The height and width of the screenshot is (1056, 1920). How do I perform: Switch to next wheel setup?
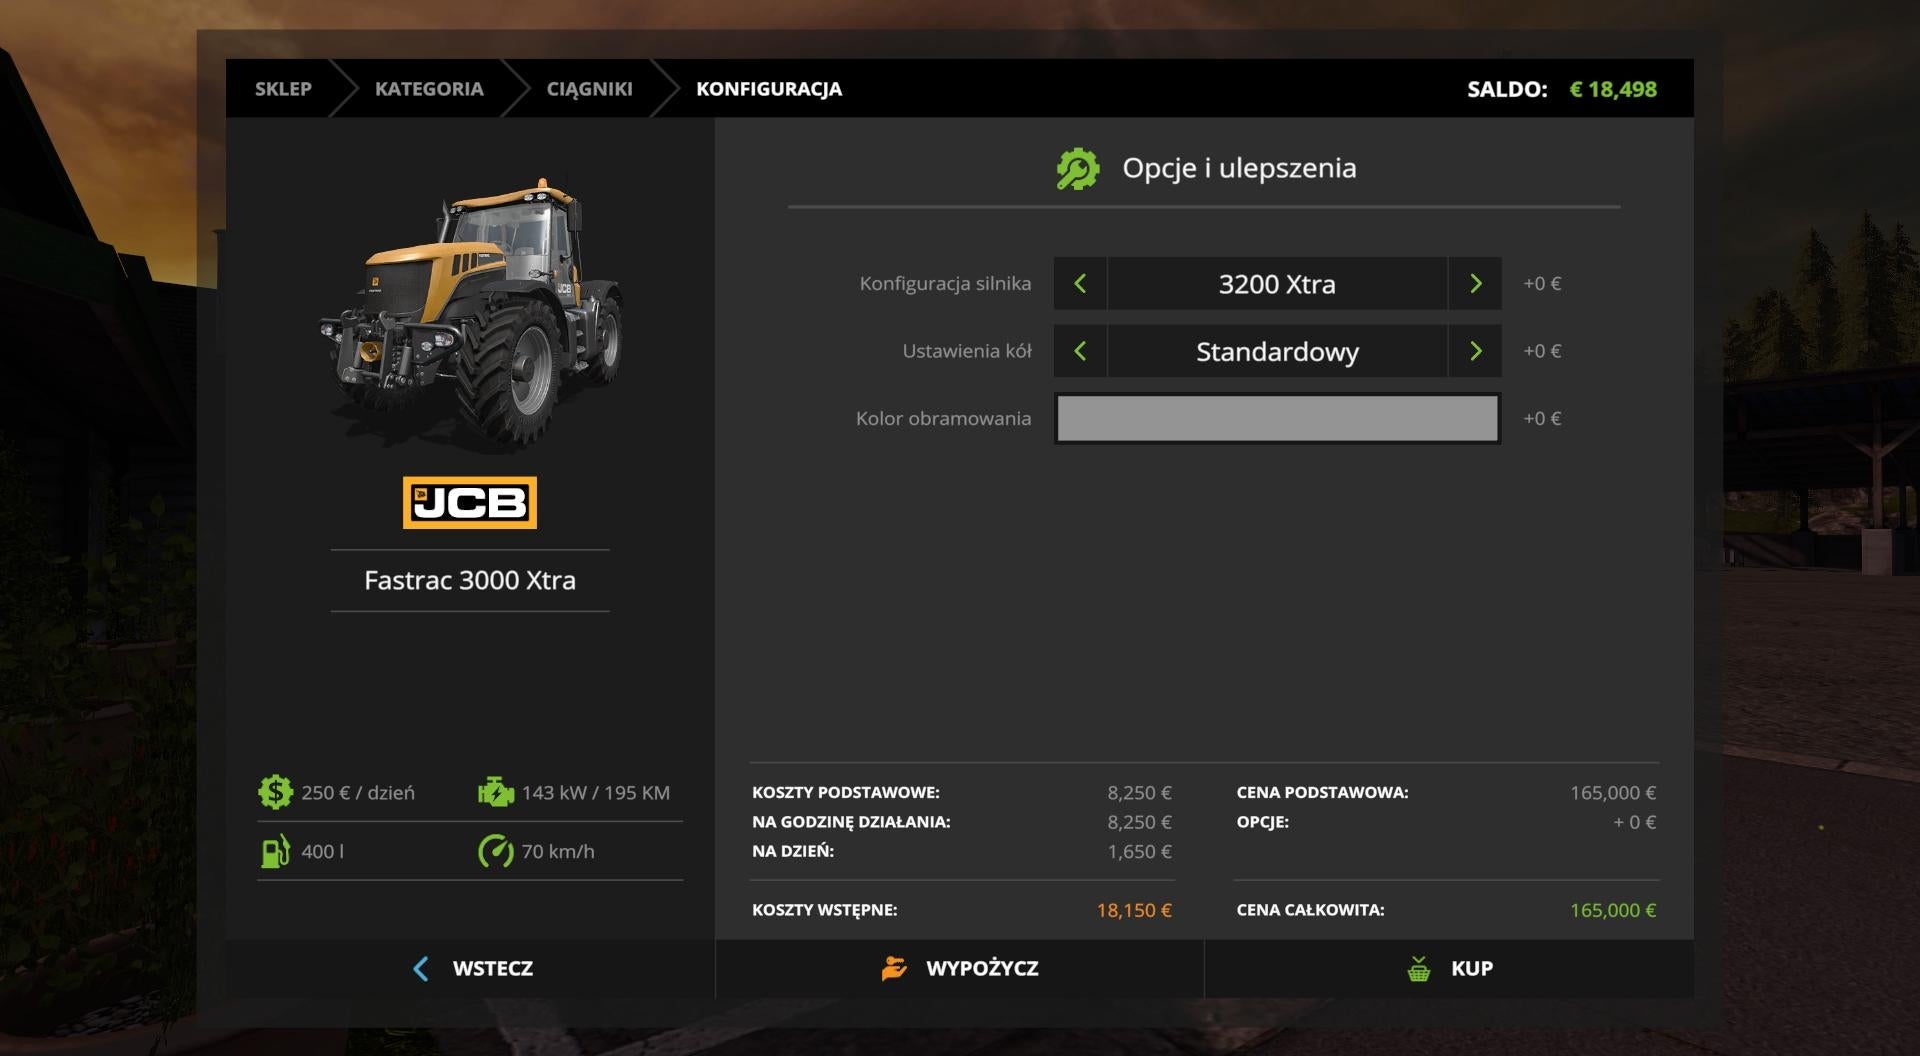click(x=1475, y=351)
